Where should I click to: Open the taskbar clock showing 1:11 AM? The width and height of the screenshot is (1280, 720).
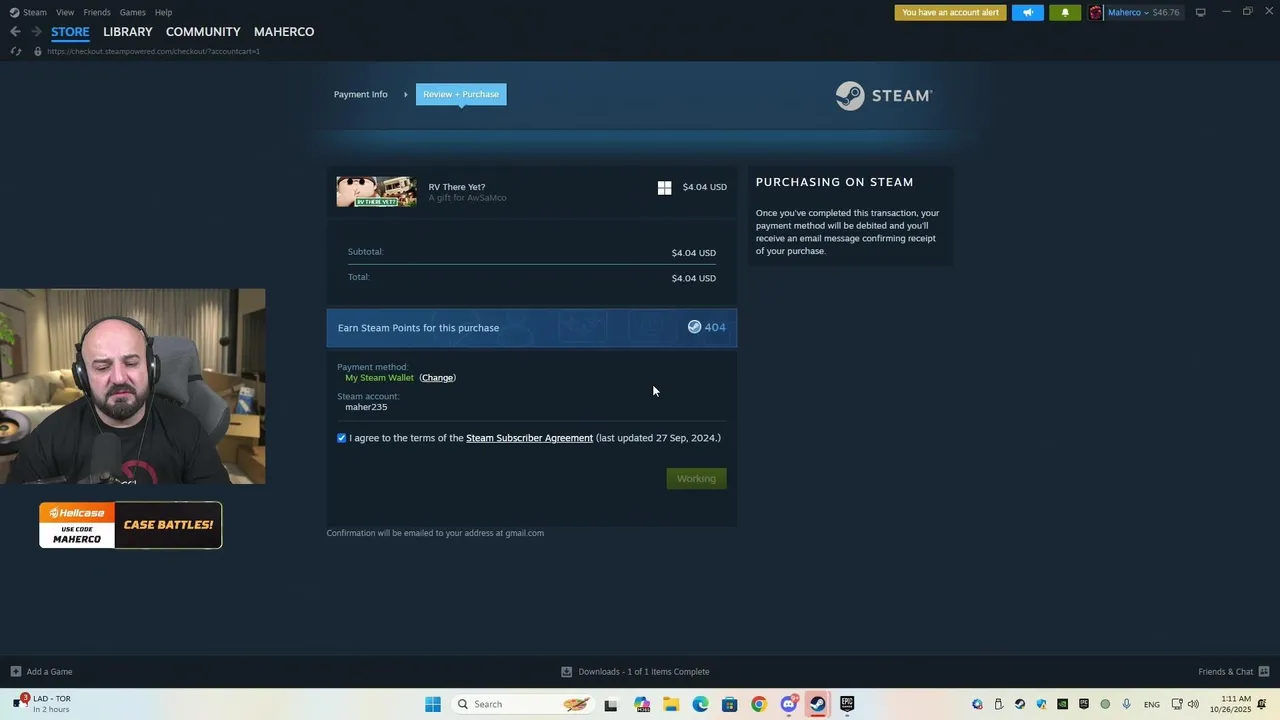pyautogui.click(x=1230, y=704)
